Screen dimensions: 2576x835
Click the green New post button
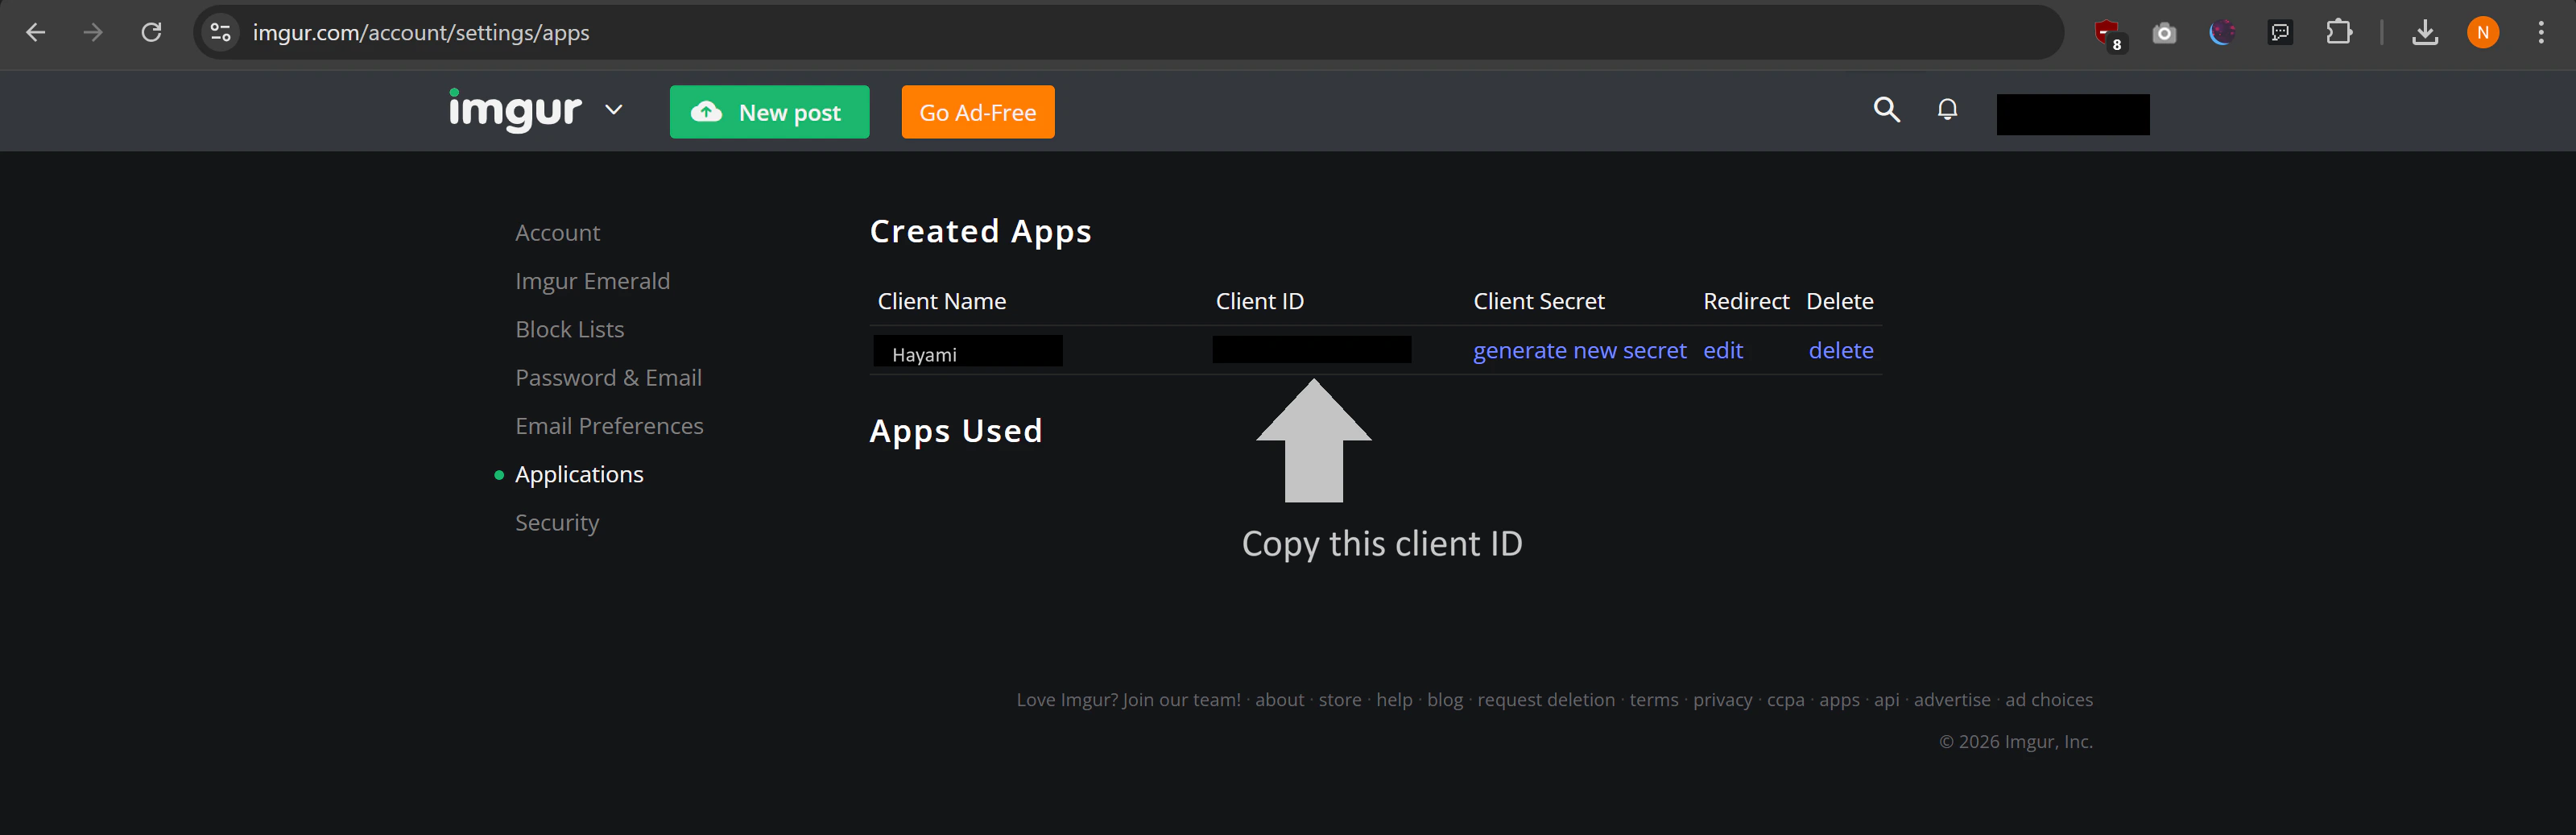pos(769,112)
